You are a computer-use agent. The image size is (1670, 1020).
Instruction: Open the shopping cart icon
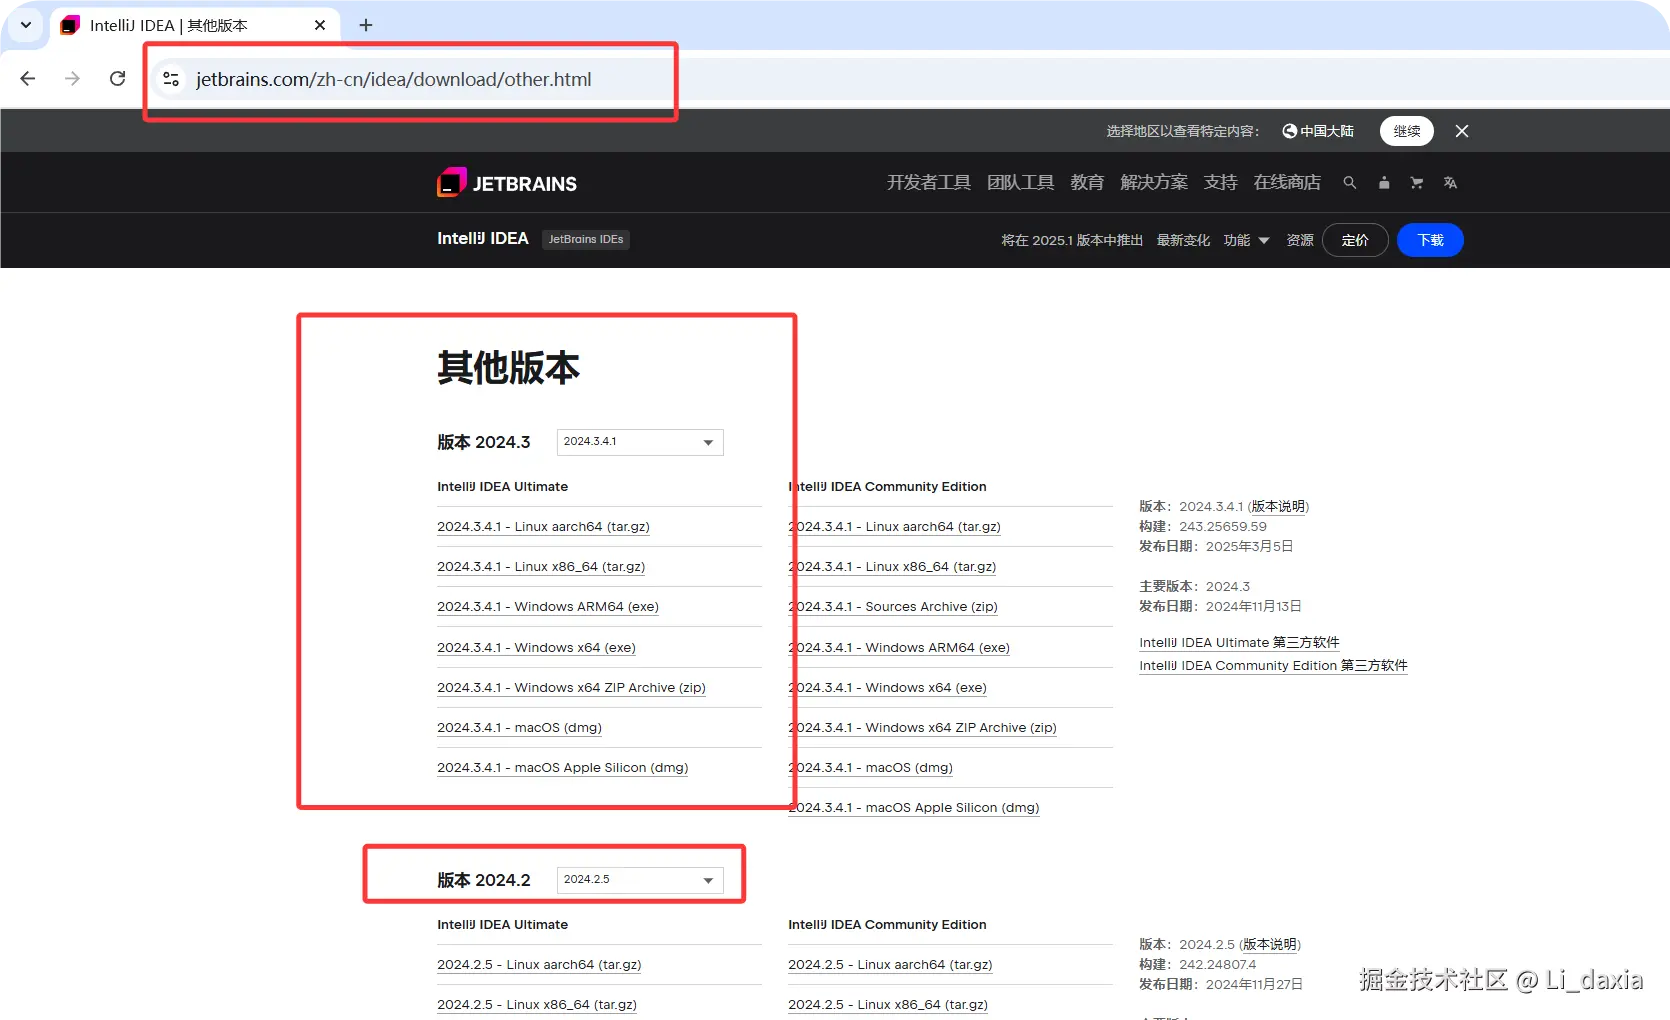pyautogui.click(x=1417, y=182)
